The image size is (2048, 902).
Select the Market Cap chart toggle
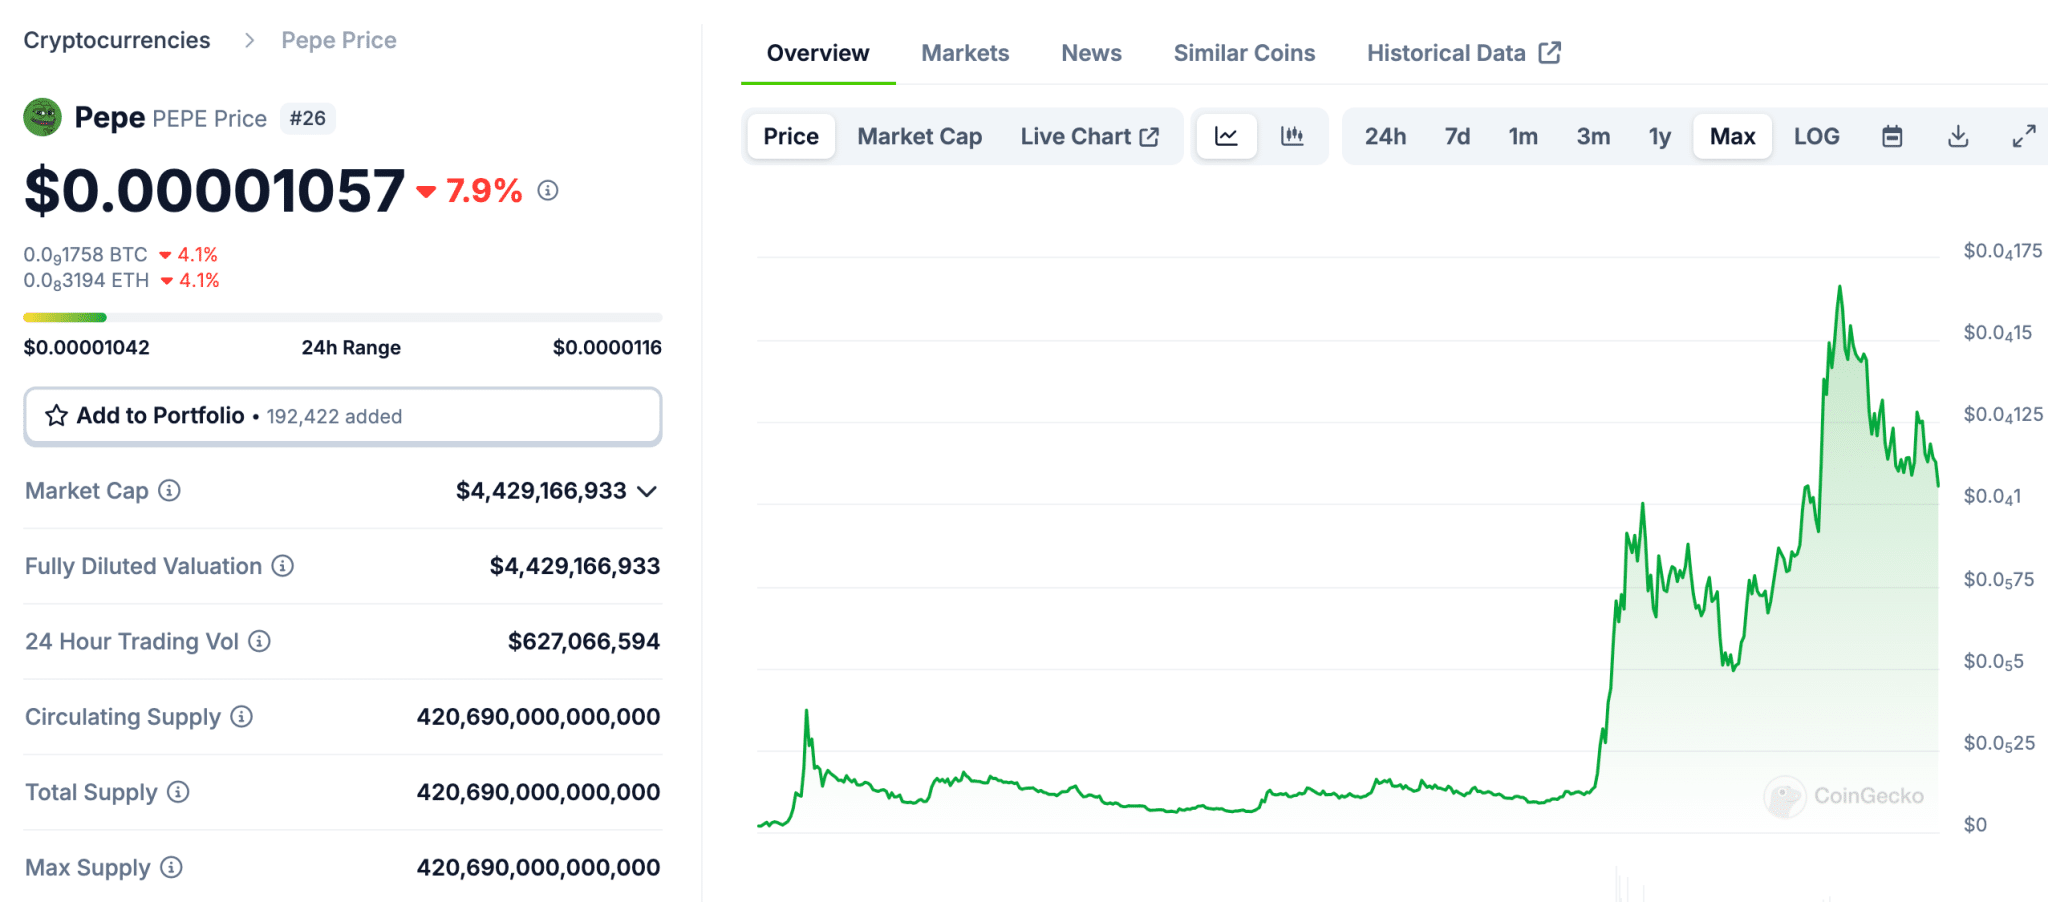pos(920,136)
